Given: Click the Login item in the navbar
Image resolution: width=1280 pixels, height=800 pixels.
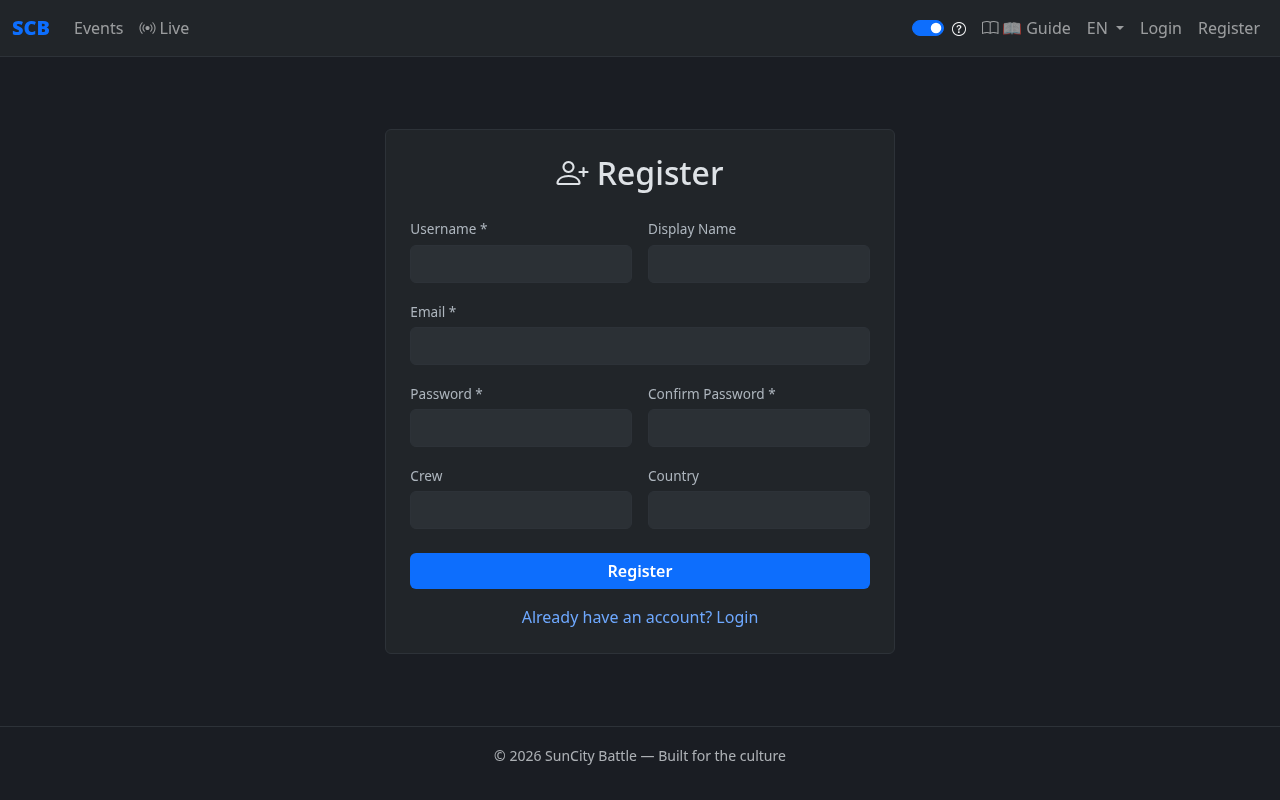Looking at the screenshot, I should tap(1161, 28).
